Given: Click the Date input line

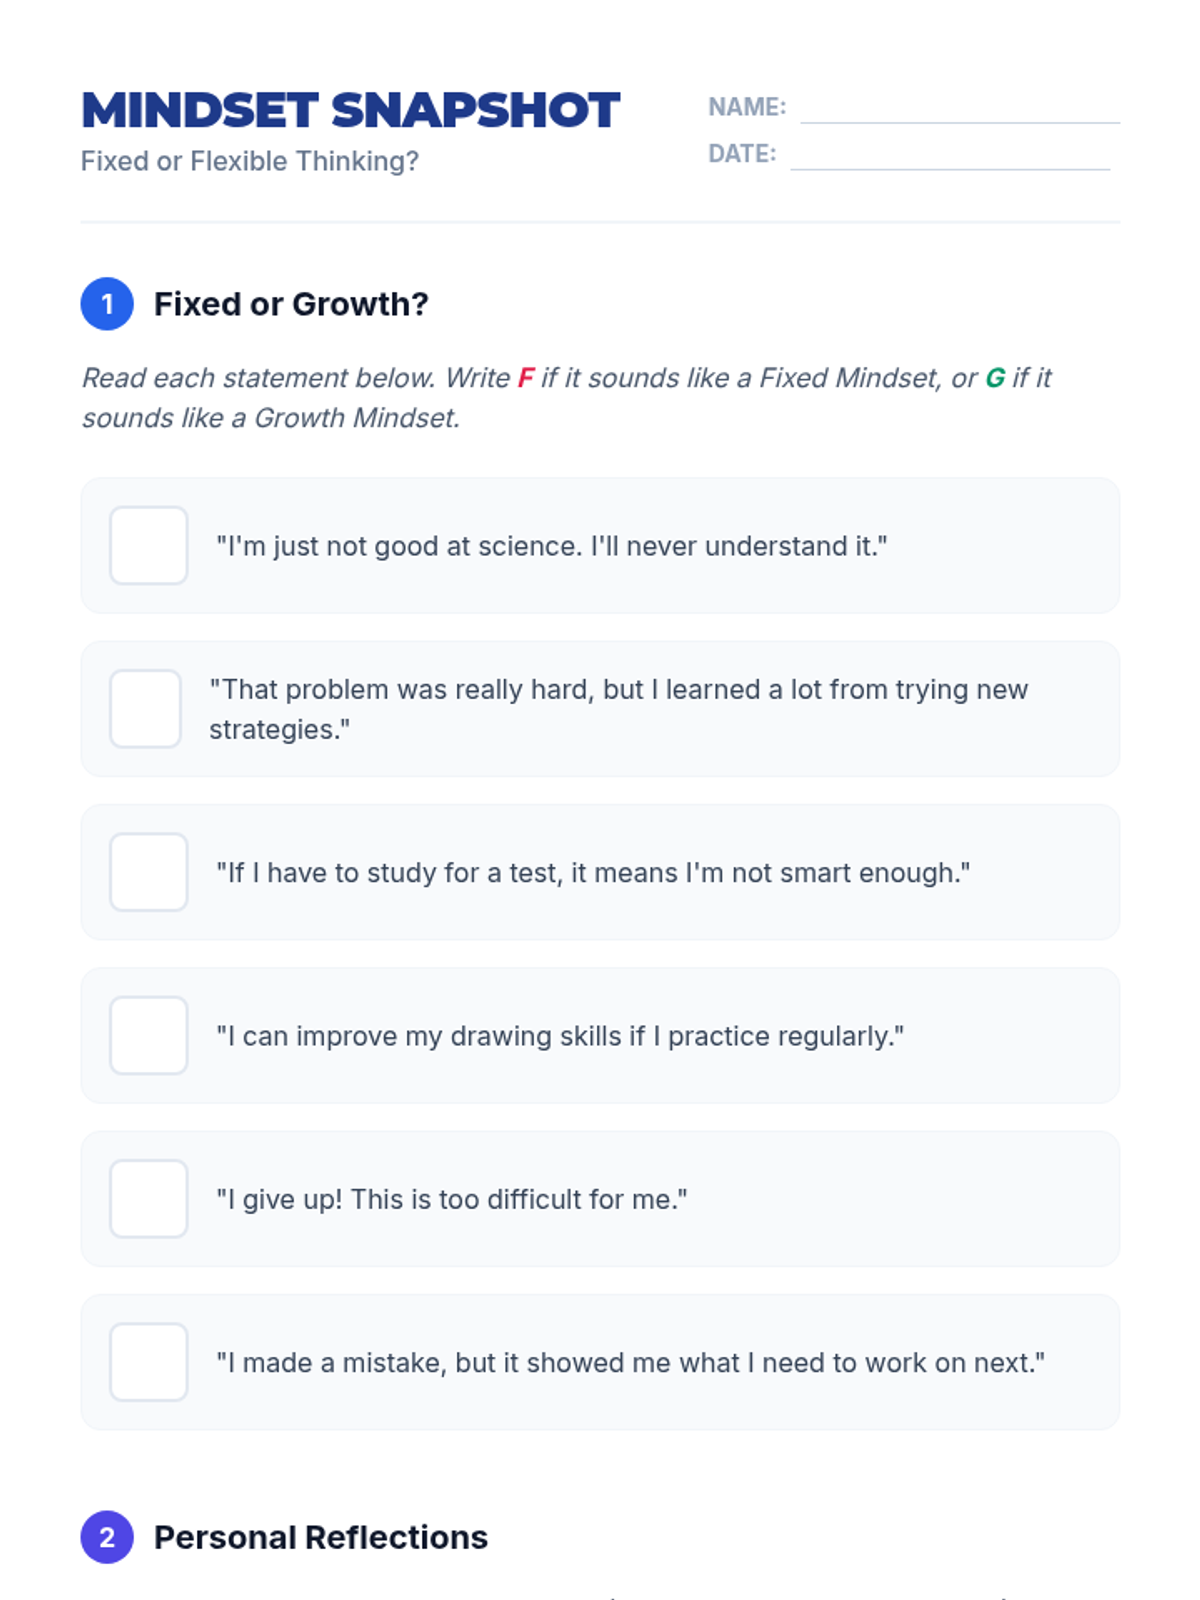Looking at the screenshot, I should pos(950,157).
